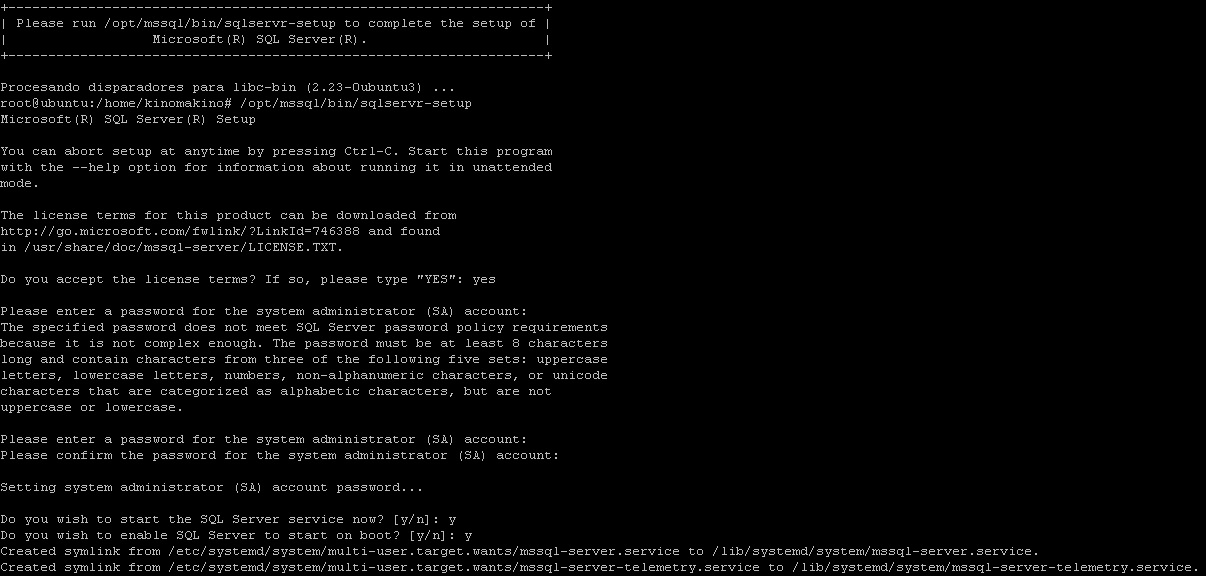Click the /opt/mssql/bin/sqlservr-setup command at the prompt
The width and height of the screenshot is (1206, 576).
[x=356, y=103]
